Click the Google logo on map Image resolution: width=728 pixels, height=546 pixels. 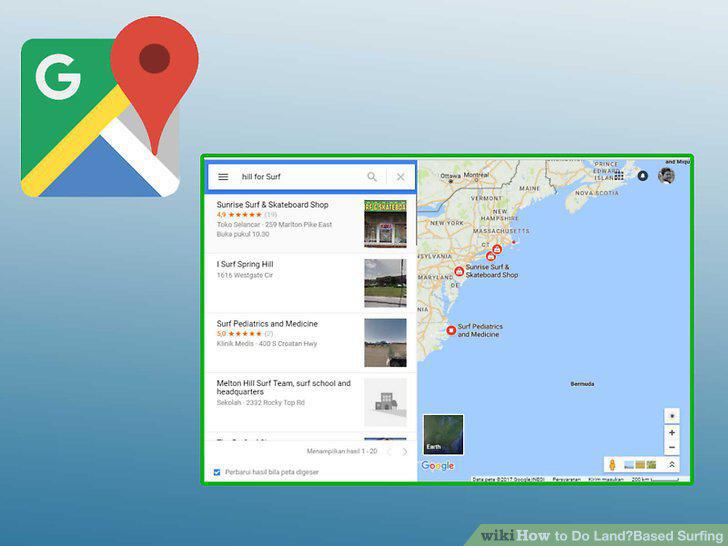coord(438,466)
